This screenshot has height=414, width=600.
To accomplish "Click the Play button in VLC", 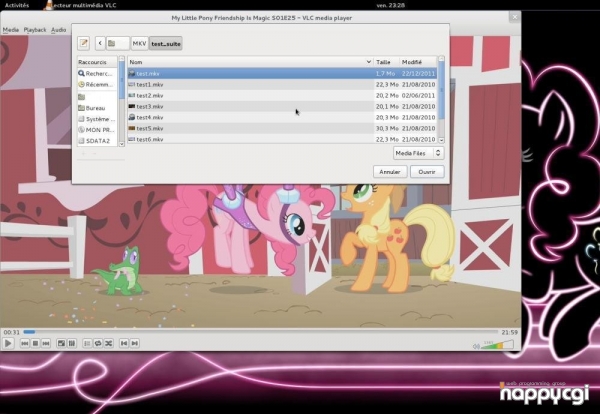I will coord(8,343).
